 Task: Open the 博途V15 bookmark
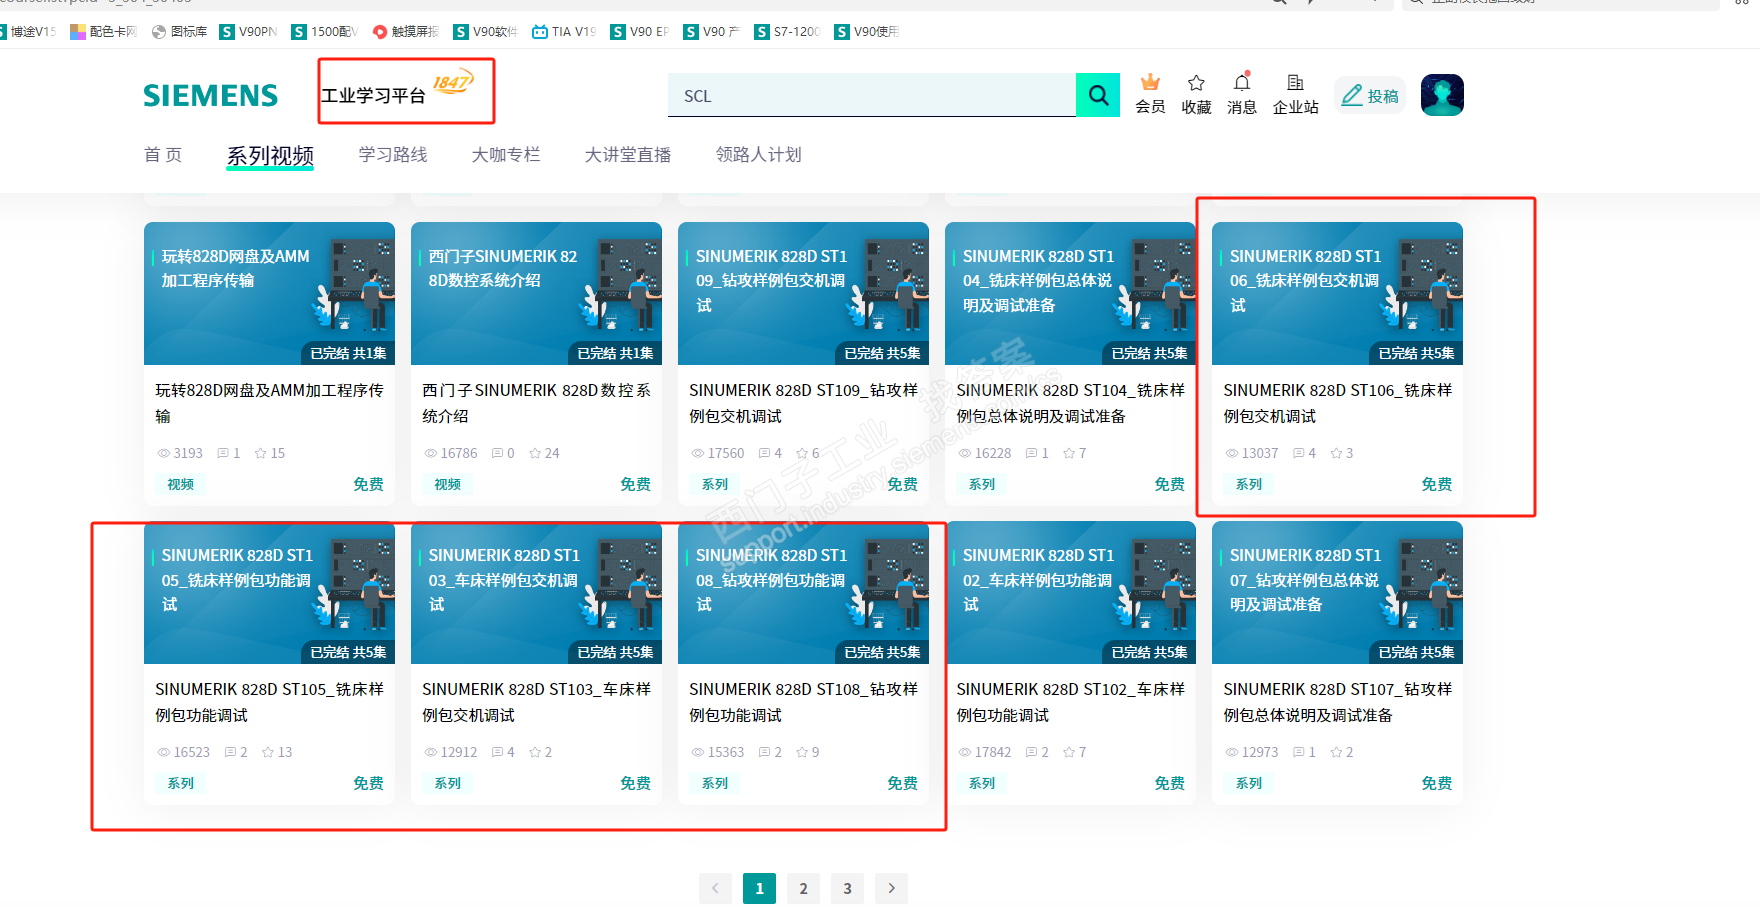[27, 31]
